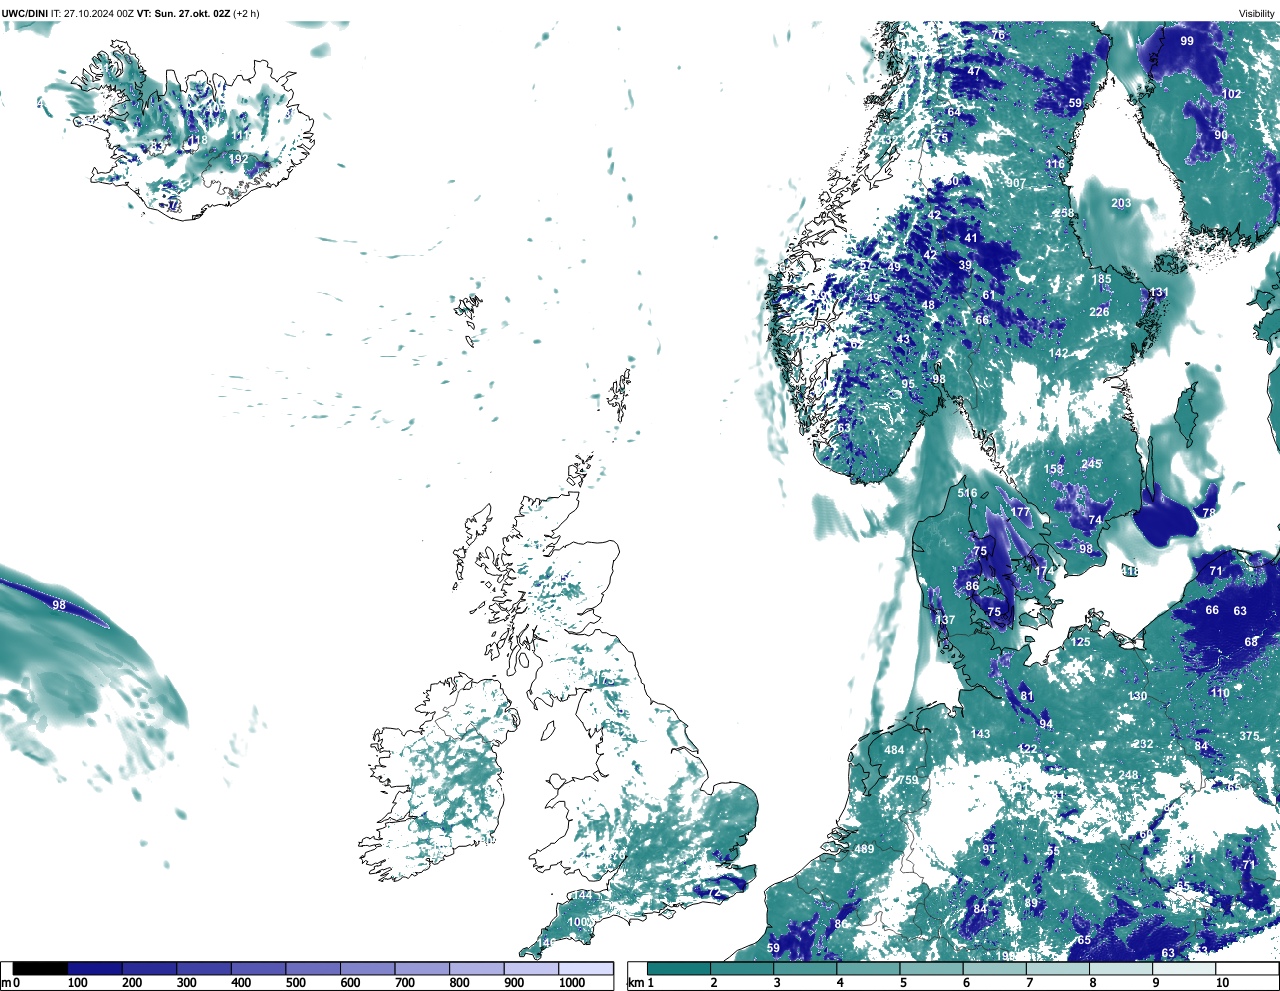The height and width of the screenshot is (991, 1280).
Task: Click the '118' visibility value over Iceland
Action: pos(198,140)
